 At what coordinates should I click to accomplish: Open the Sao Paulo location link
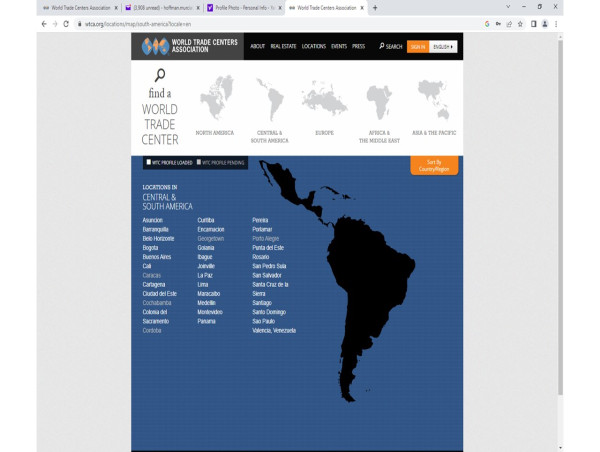264,321
